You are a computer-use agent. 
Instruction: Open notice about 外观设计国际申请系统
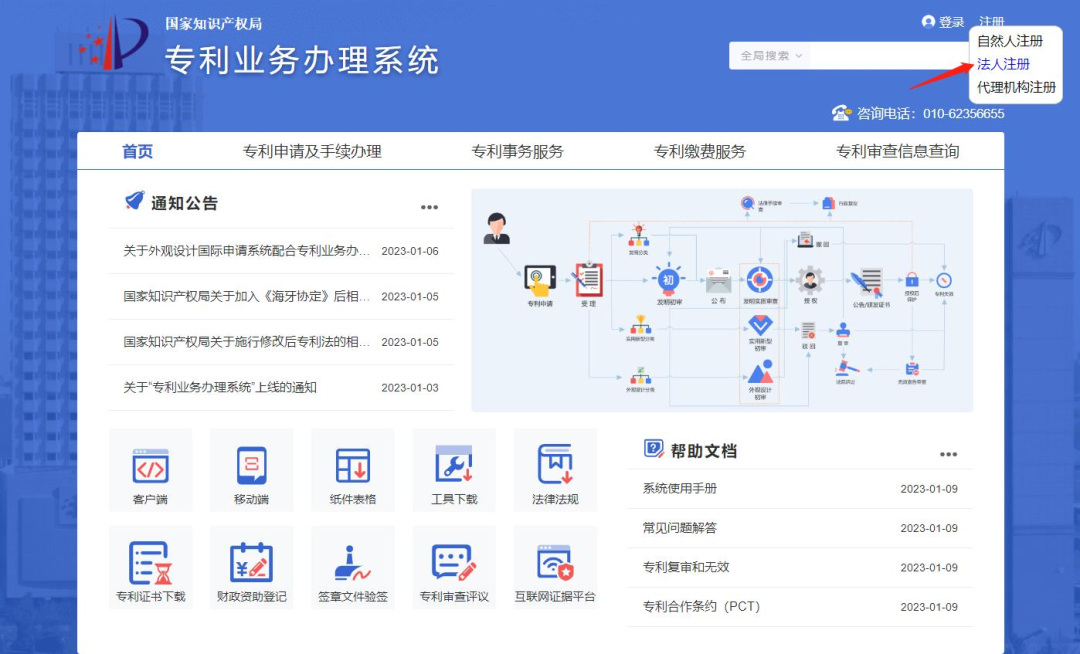point(247,251)
